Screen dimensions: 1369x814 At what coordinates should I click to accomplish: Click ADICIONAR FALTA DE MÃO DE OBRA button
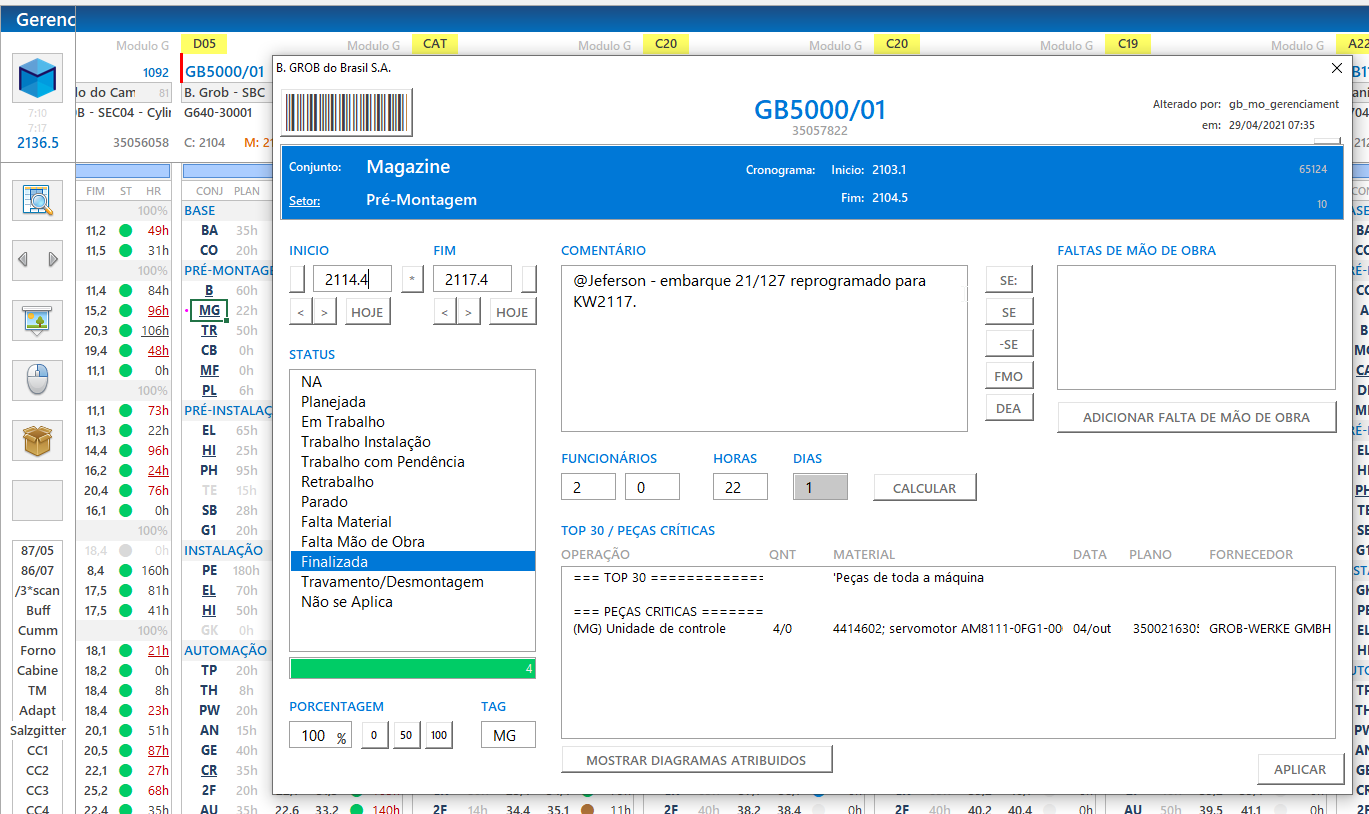coord(1196,417)
